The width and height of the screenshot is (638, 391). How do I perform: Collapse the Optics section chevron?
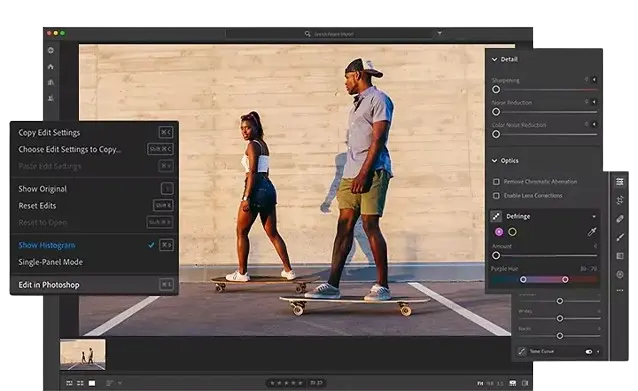coord(494,161)
